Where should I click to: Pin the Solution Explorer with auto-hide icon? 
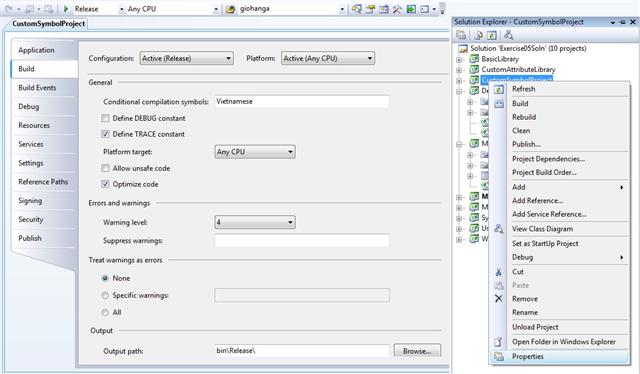(622, 22)
